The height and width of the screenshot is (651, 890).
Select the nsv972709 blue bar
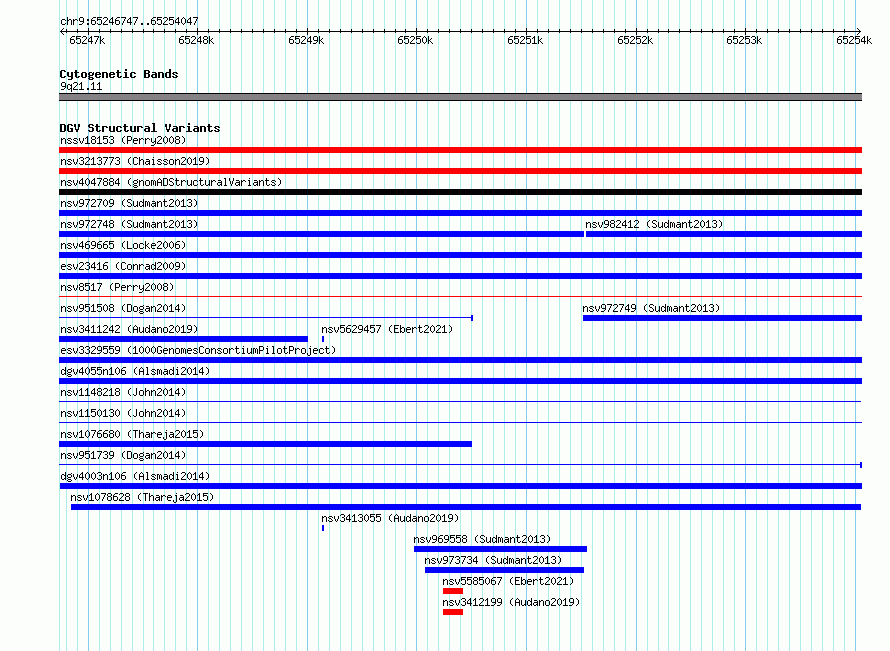[460, 213]
